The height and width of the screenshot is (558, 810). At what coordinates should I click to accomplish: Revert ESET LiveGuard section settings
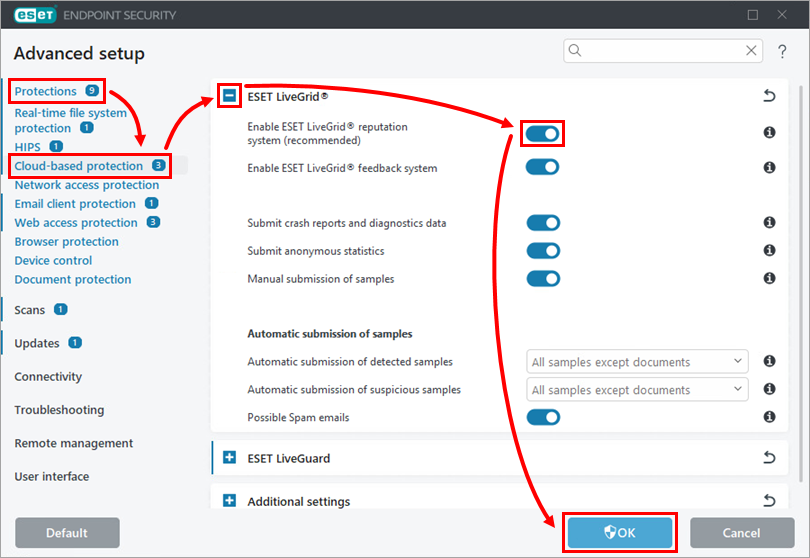[769, 457]
